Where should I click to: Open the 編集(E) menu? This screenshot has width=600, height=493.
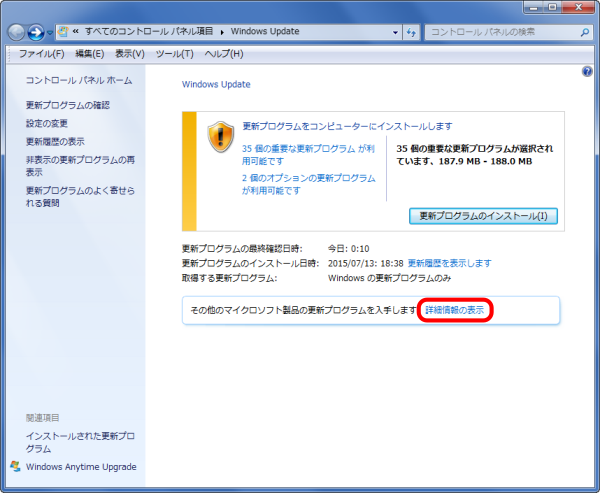[x=90, y=54]
